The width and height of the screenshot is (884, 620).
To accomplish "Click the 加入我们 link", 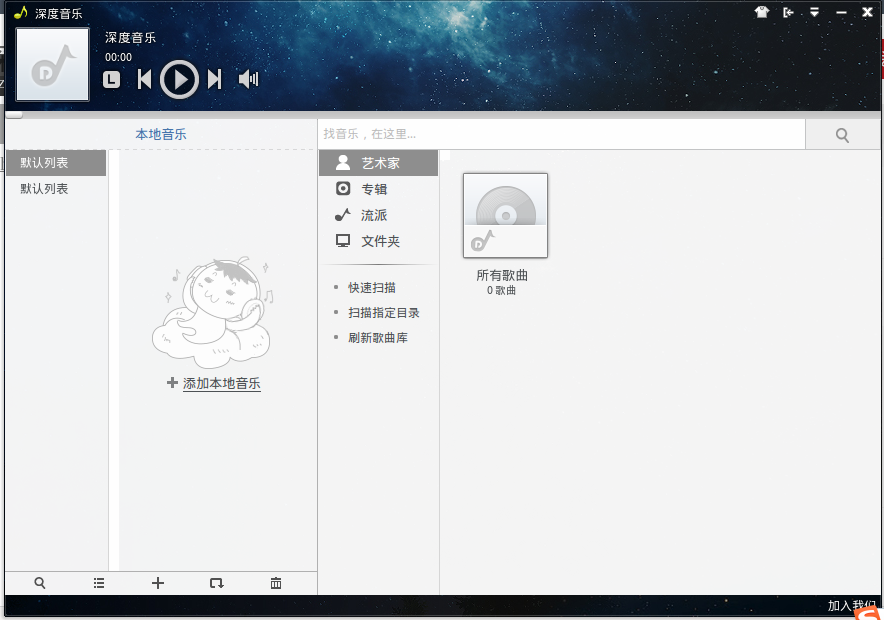I will click(x=852, y=606).
